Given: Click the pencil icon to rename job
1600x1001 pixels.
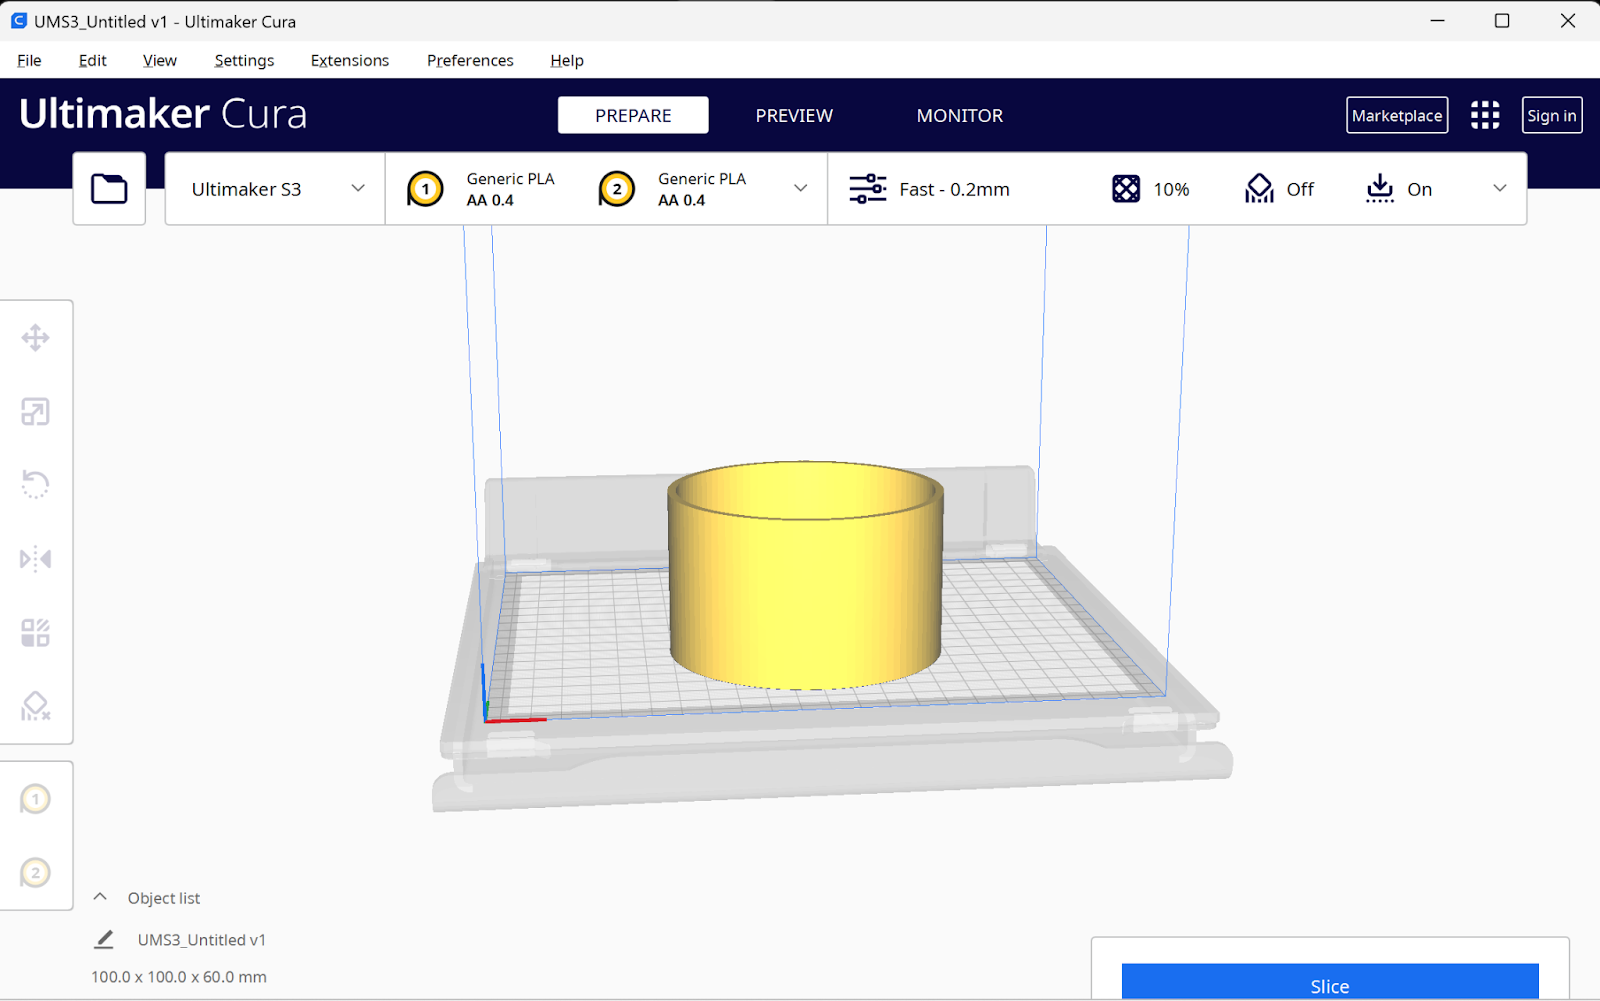Looking at the screenshot, I should pyautogui.click(x=104, y=940).
